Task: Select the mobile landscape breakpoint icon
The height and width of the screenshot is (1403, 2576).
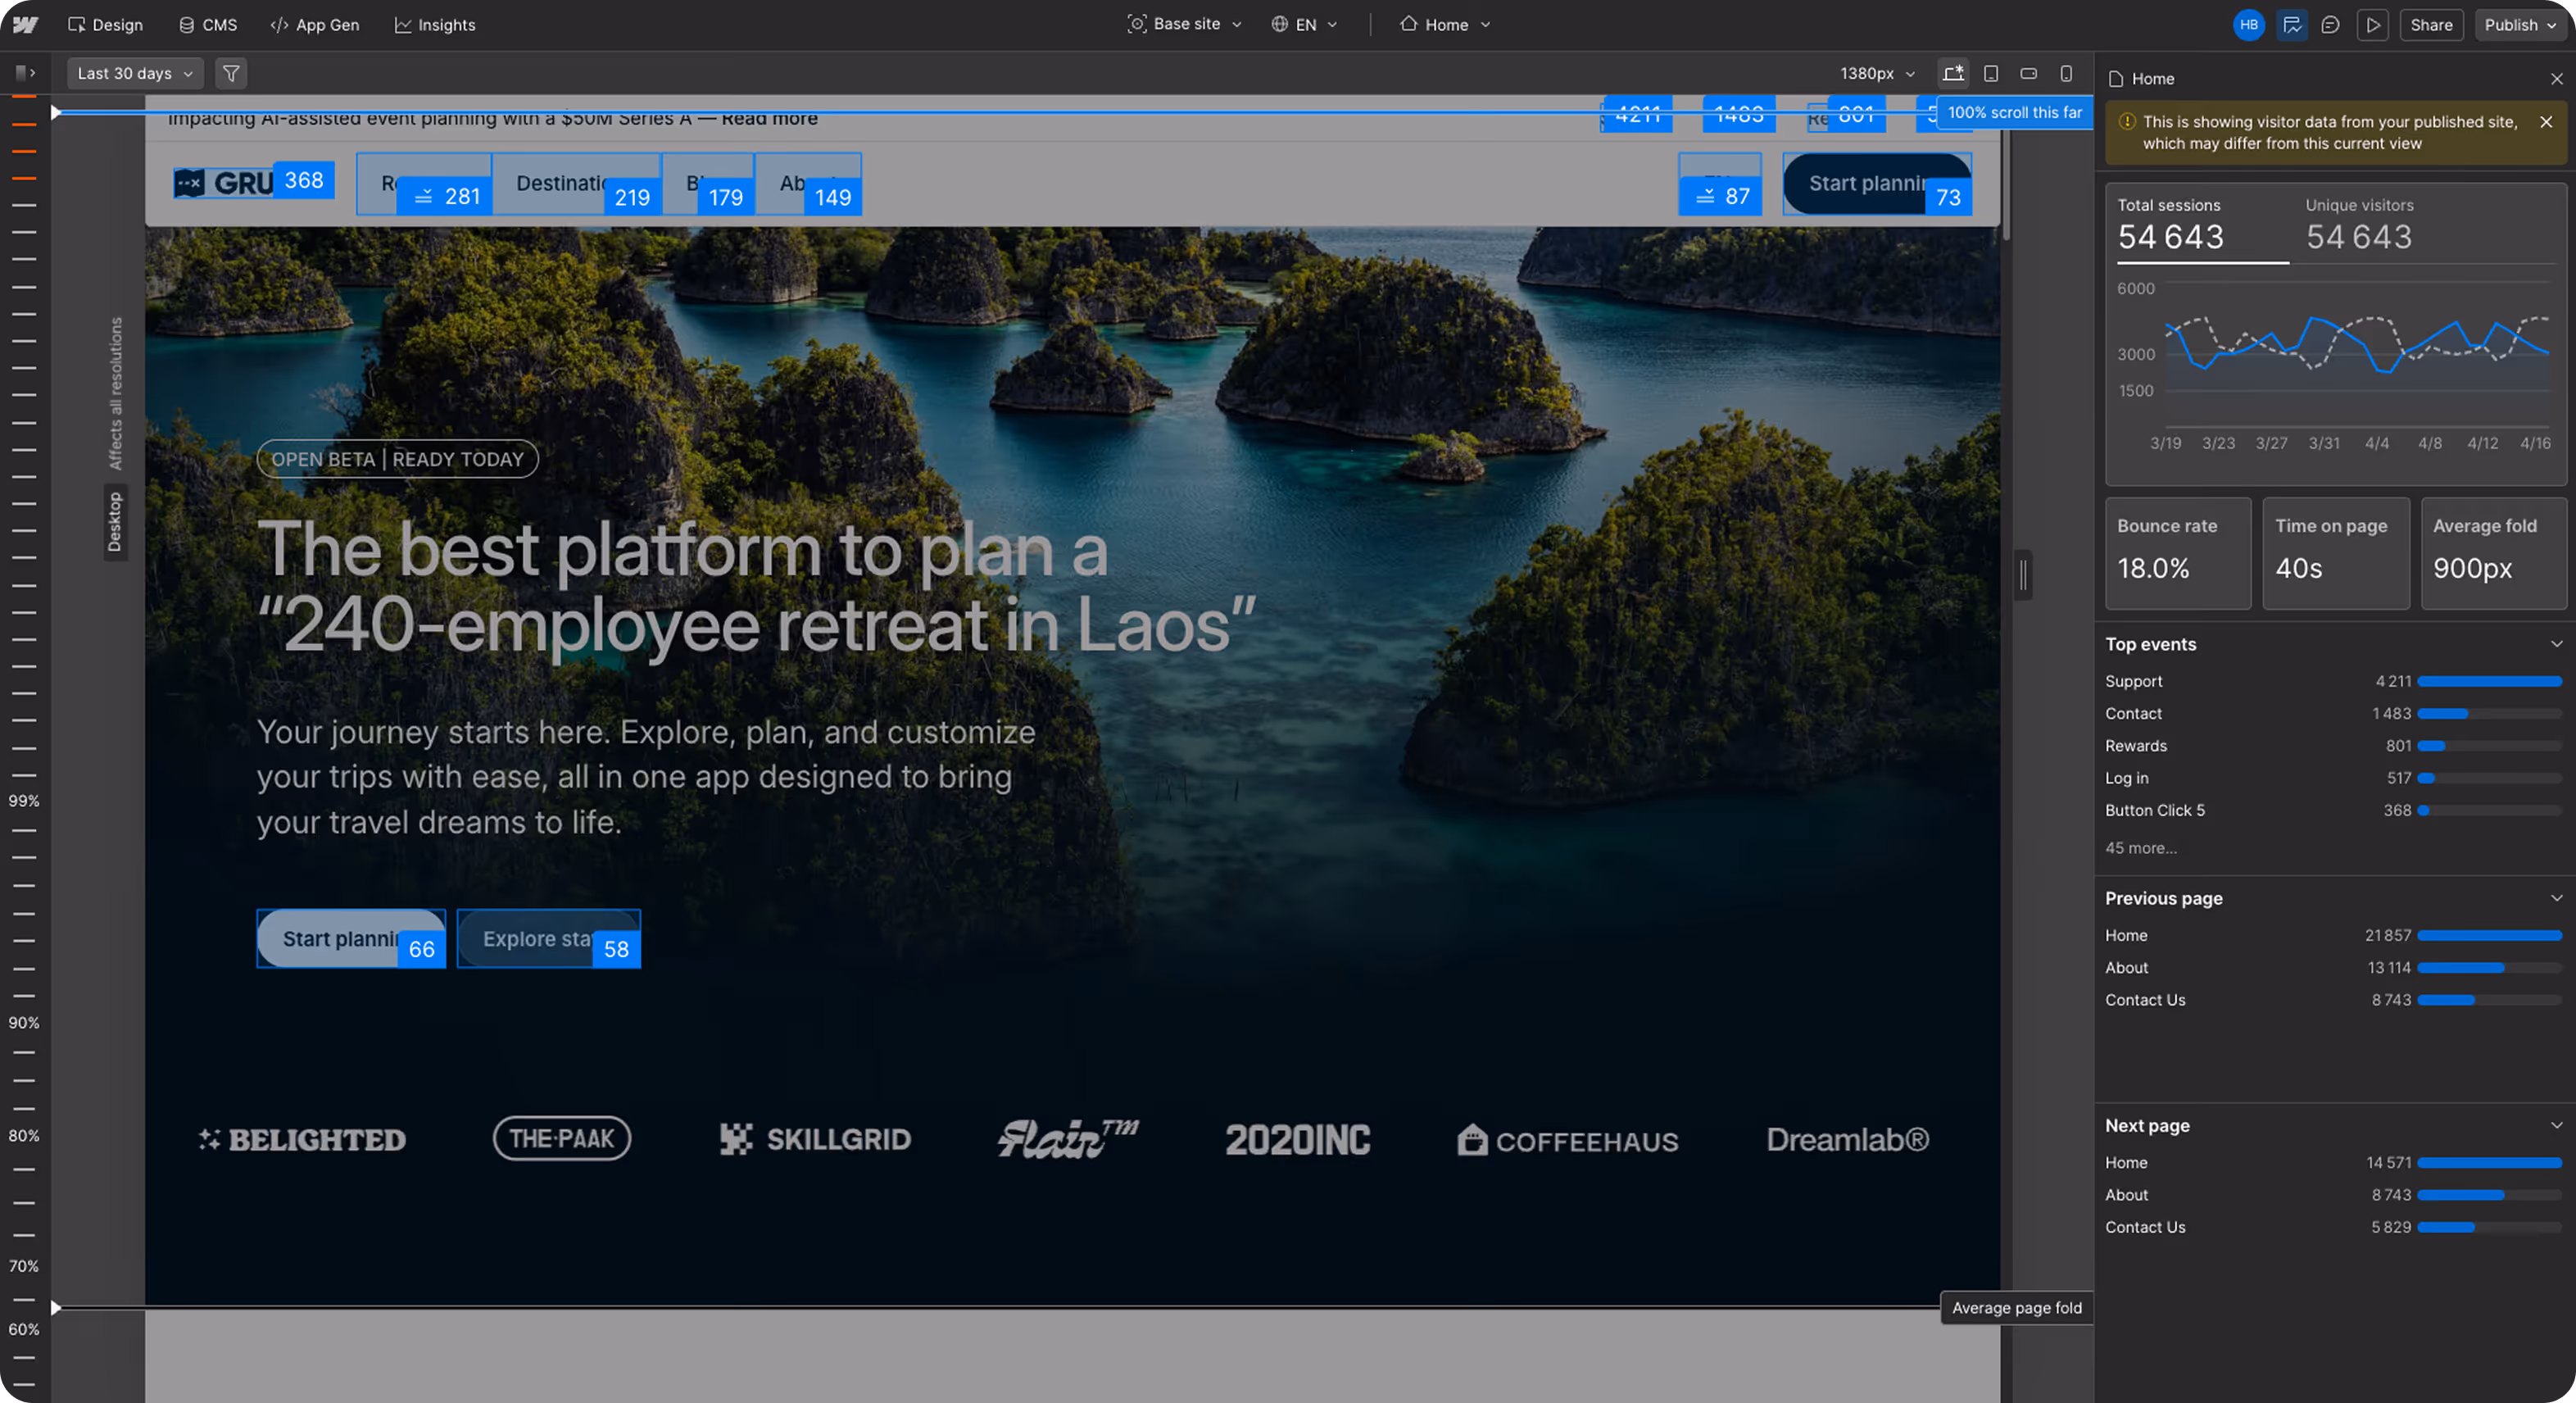Action: [2029, 73]
